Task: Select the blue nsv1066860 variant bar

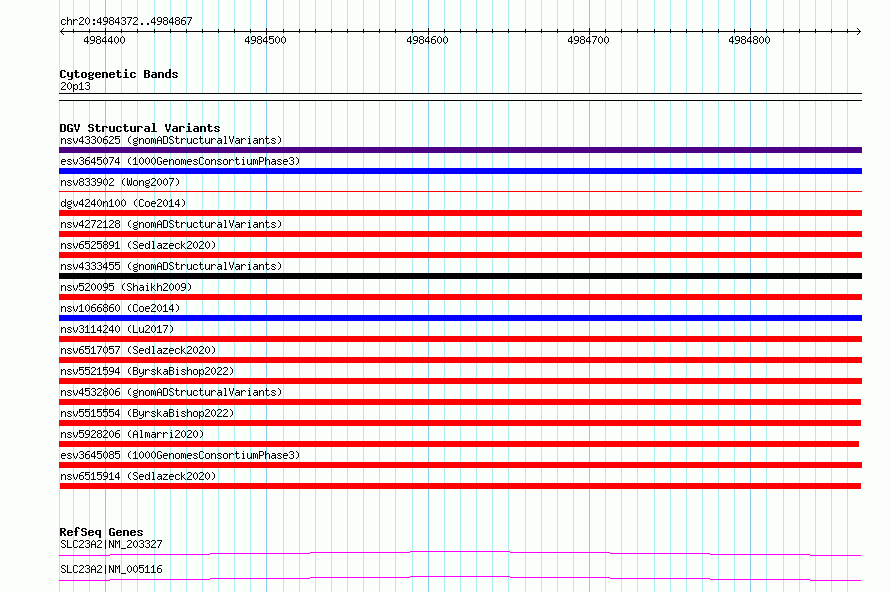Action: pos(460,318)
